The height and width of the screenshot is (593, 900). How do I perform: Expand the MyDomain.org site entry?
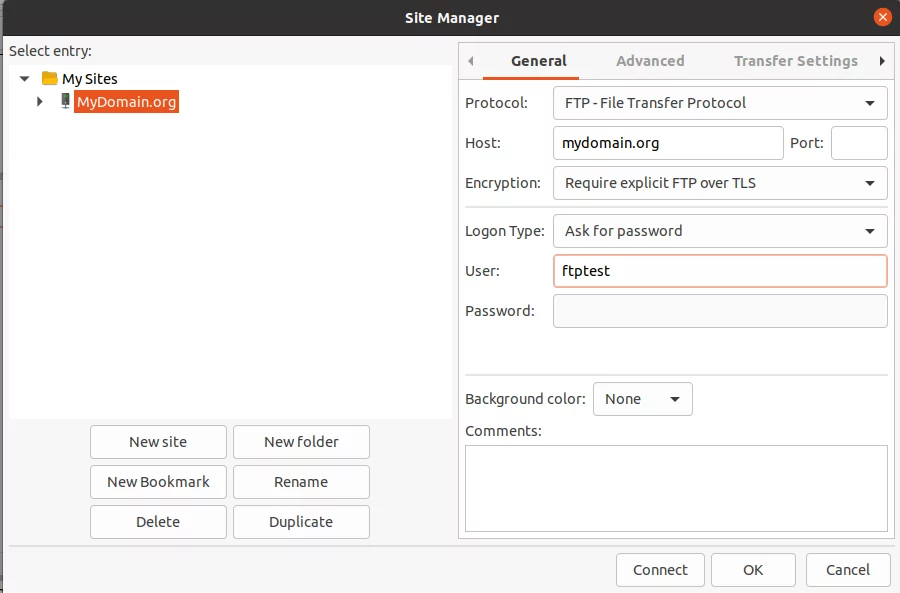(40, 102)
